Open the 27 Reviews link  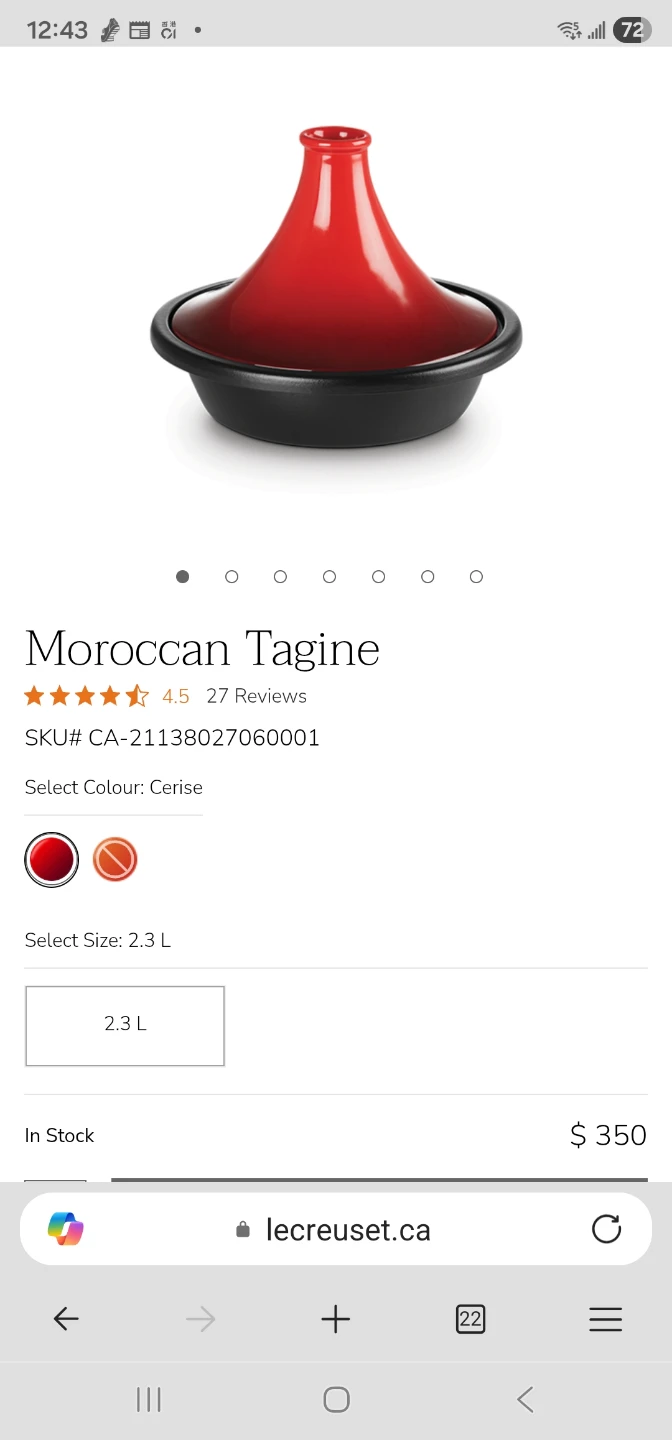(256, 696)
